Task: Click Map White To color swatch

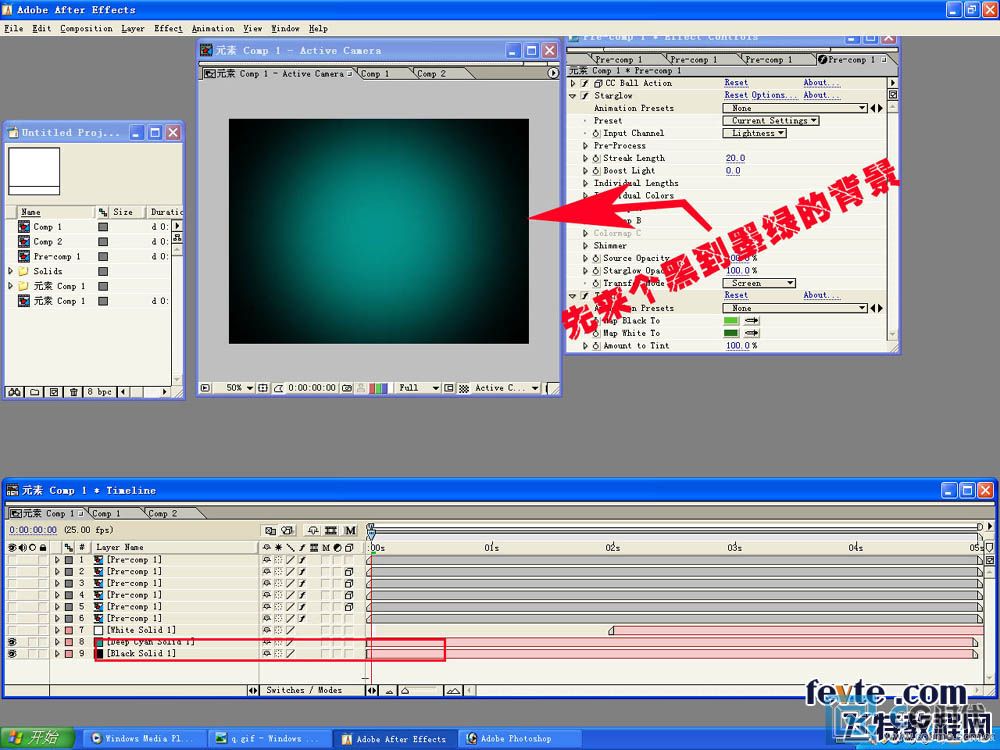Action: click(x=731, y=333)
